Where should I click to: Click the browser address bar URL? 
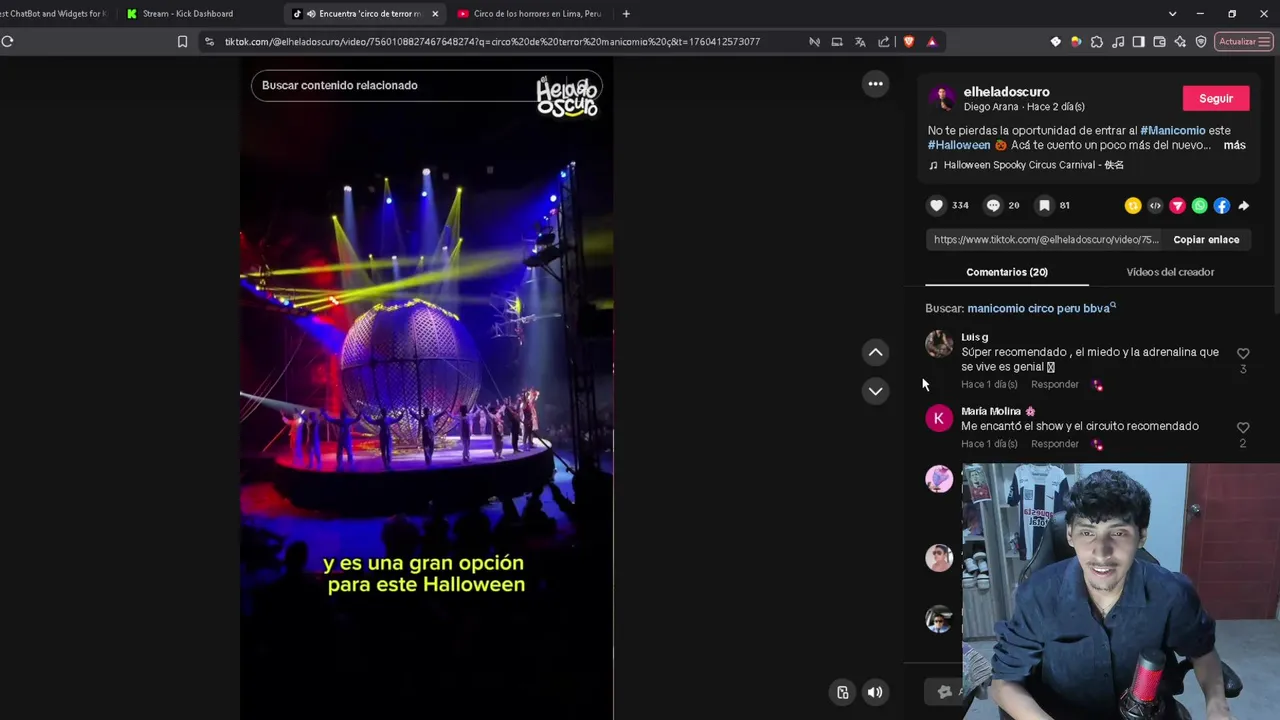tap(492, 42)
